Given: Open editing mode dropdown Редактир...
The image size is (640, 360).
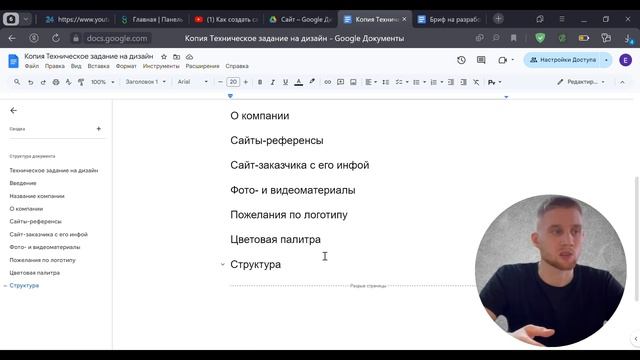Looking at the screenshot, I should pos(580,82).
